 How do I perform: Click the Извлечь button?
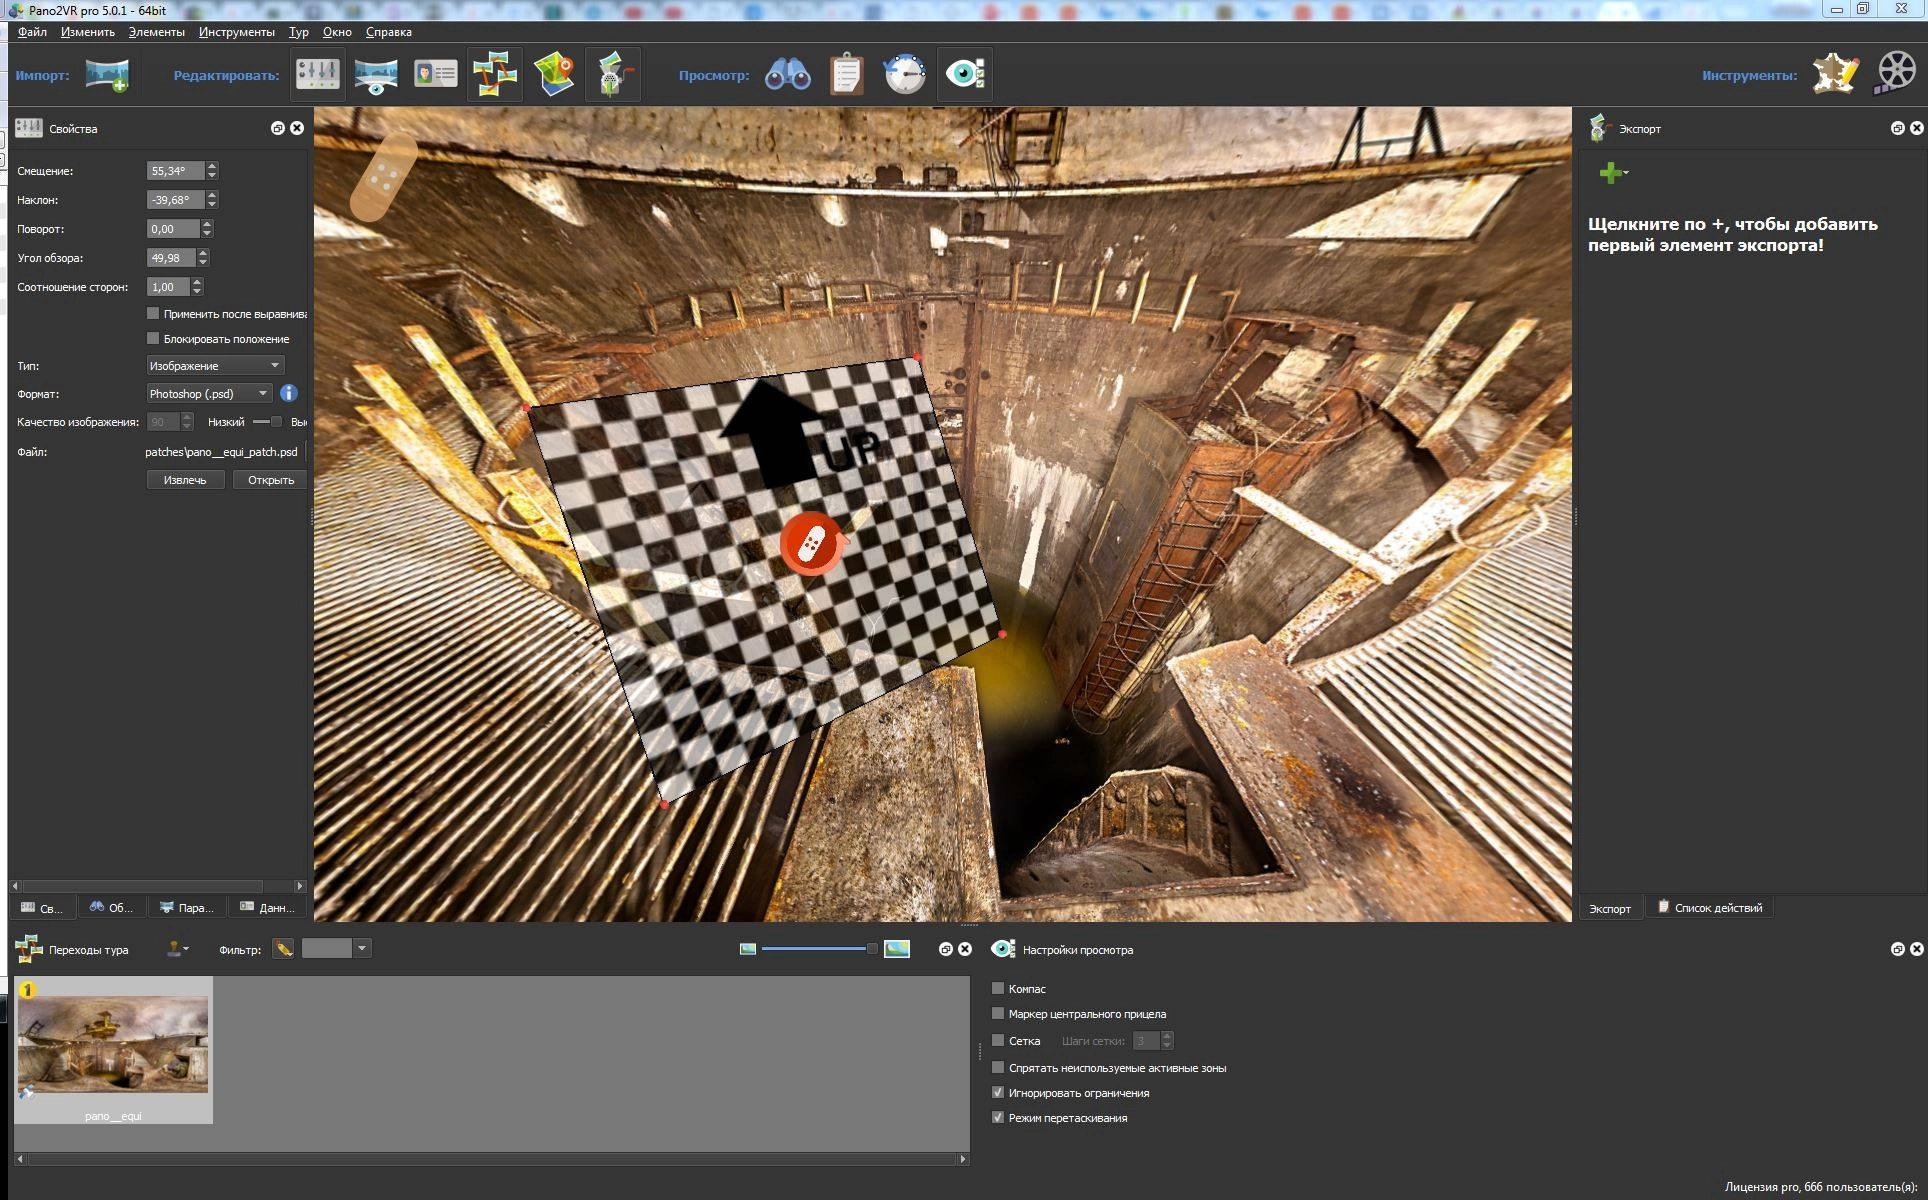185,480
